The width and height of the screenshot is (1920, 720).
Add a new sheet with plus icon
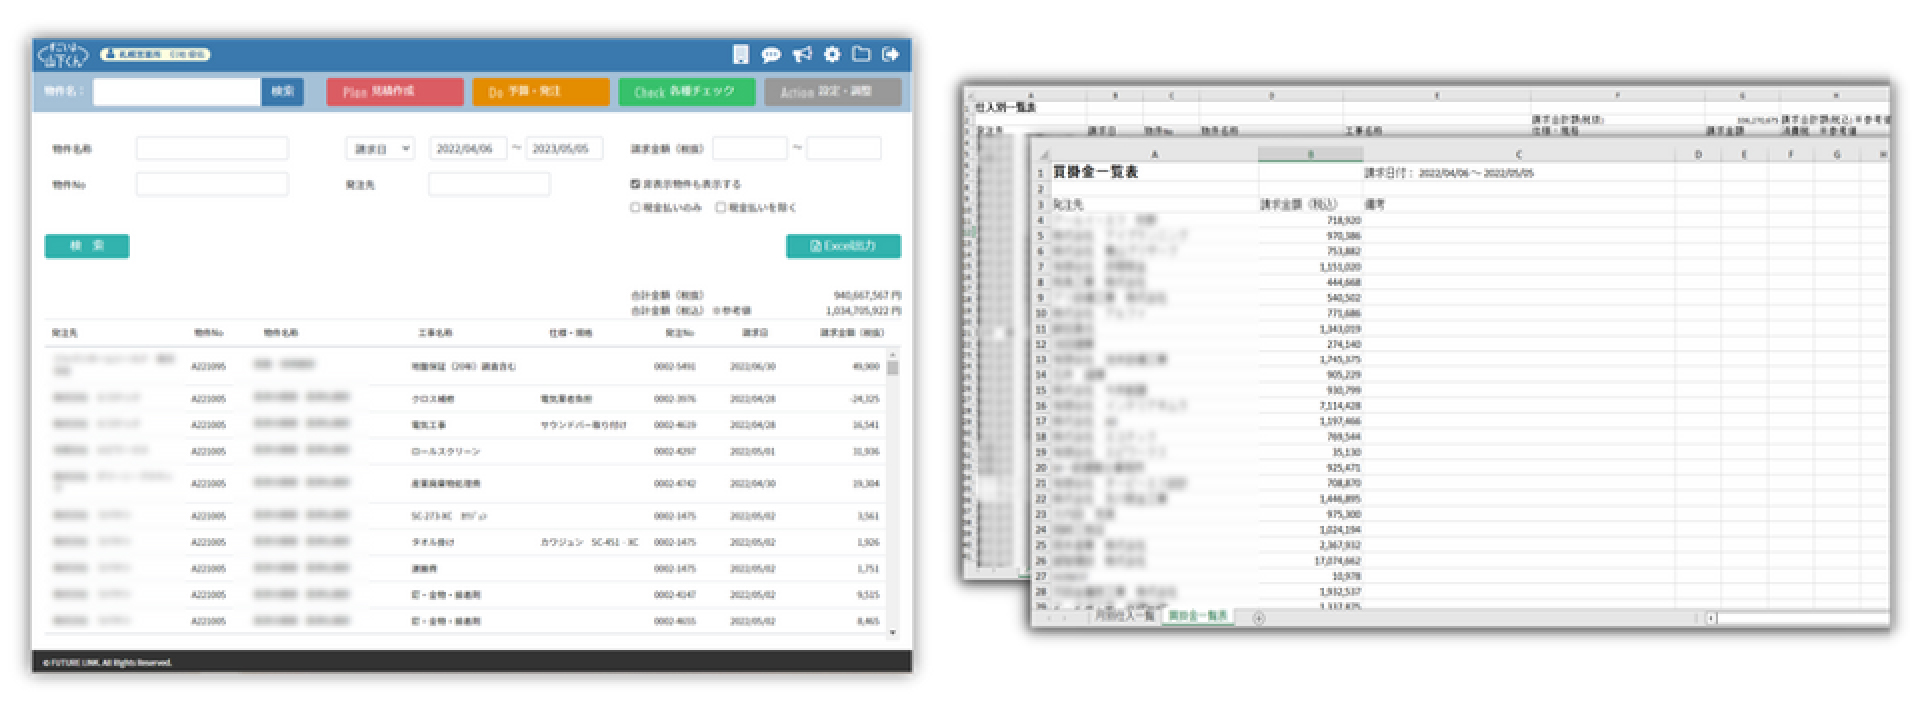(x=1259, y=618)
